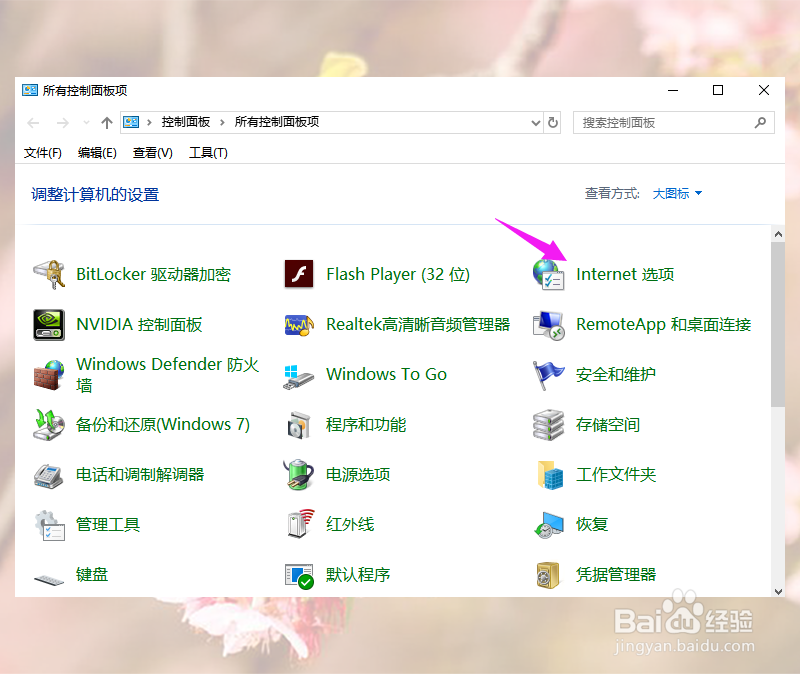
Task: Open 默认程序 settings
Action: (x=357, y=574)
